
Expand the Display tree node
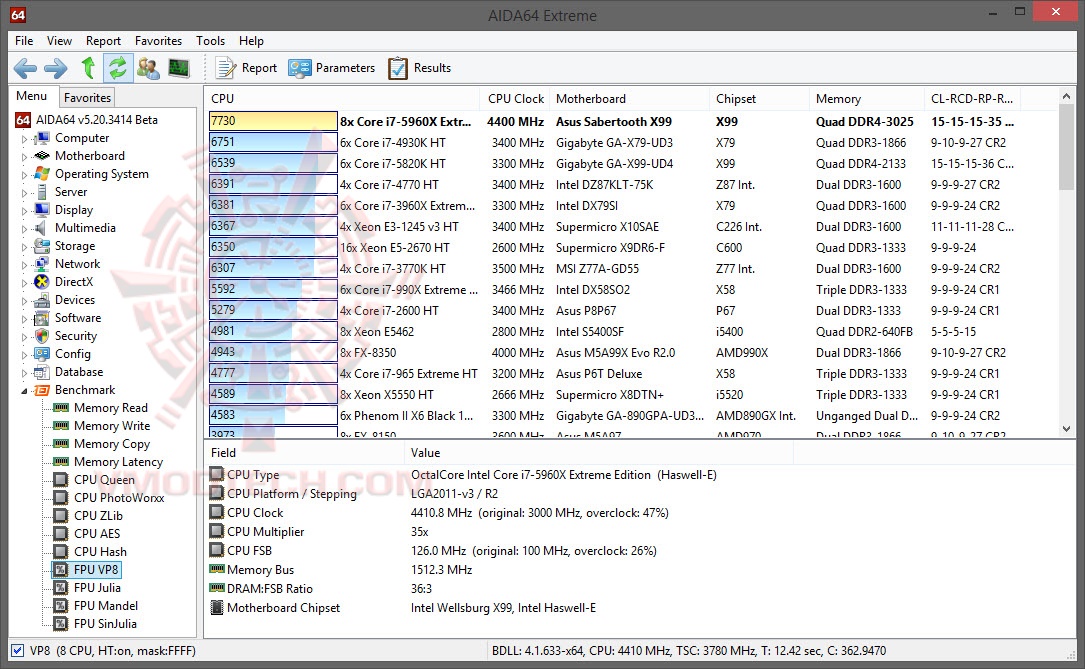24,211
